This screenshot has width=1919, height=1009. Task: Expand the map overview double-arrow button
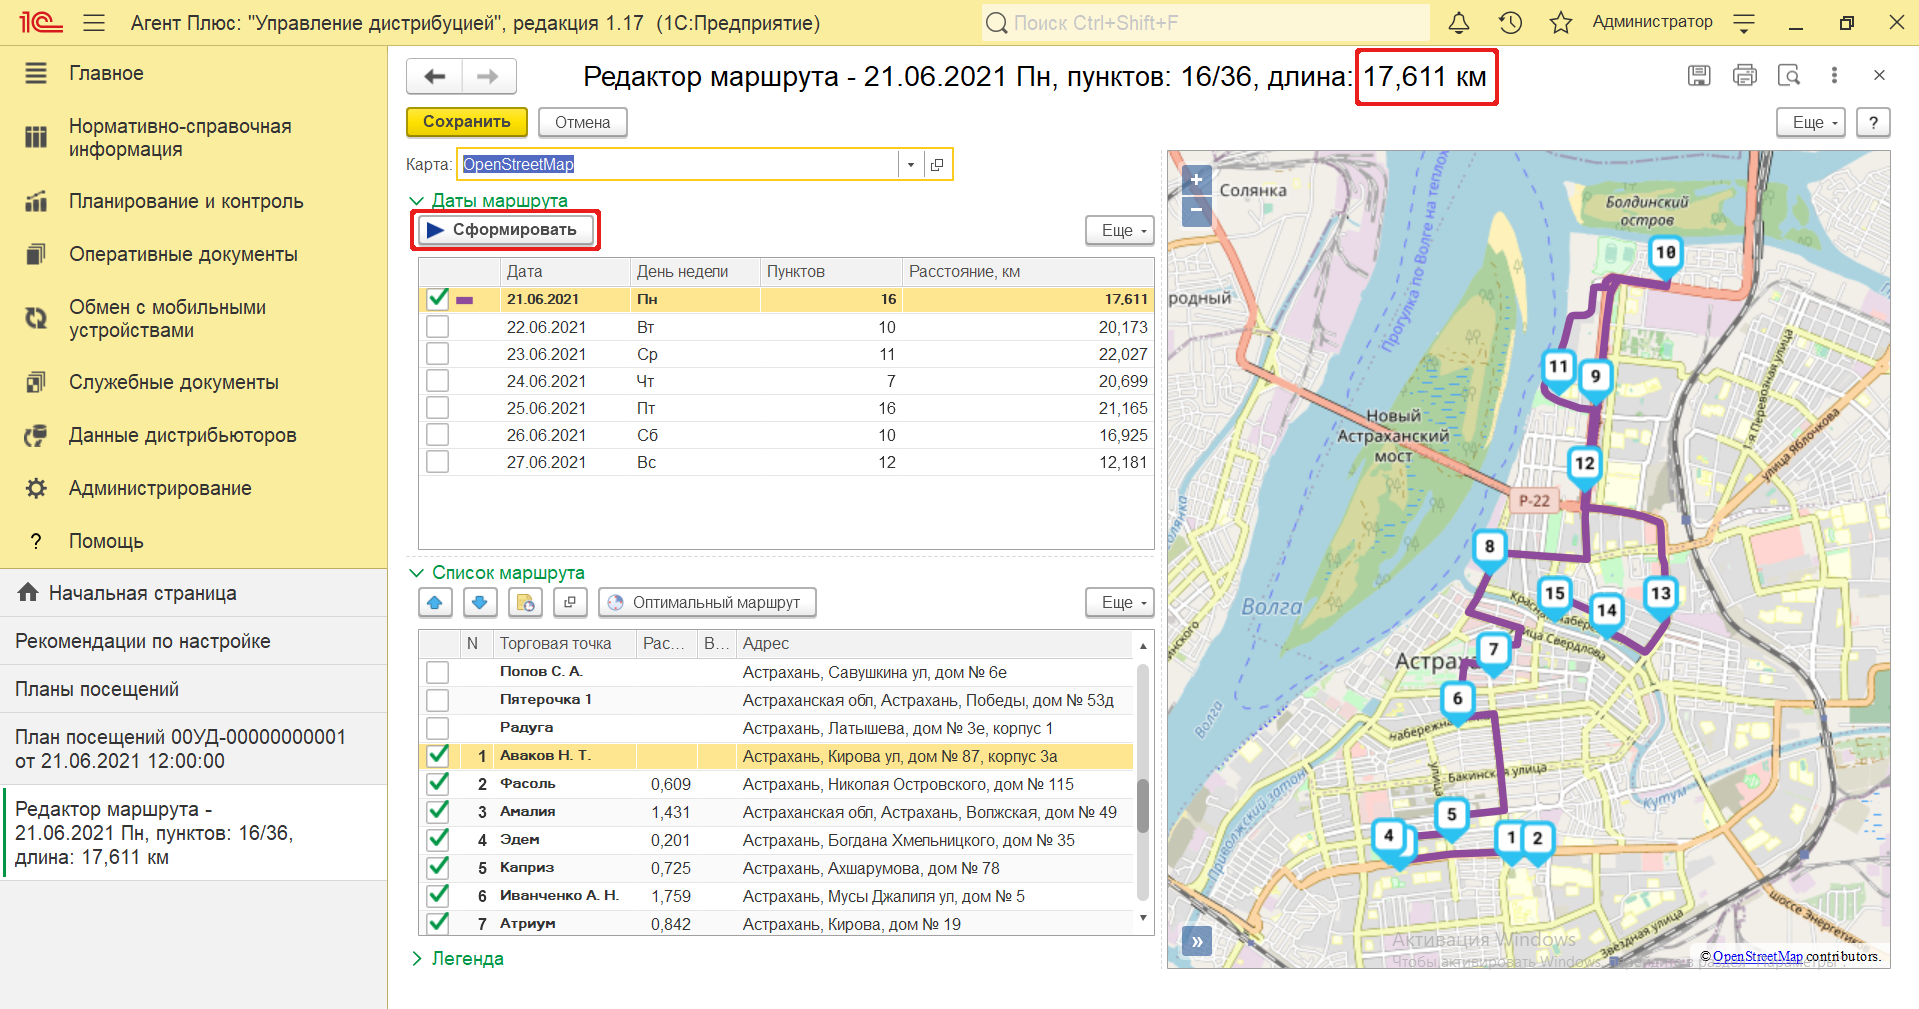(x=1196, y=941)
